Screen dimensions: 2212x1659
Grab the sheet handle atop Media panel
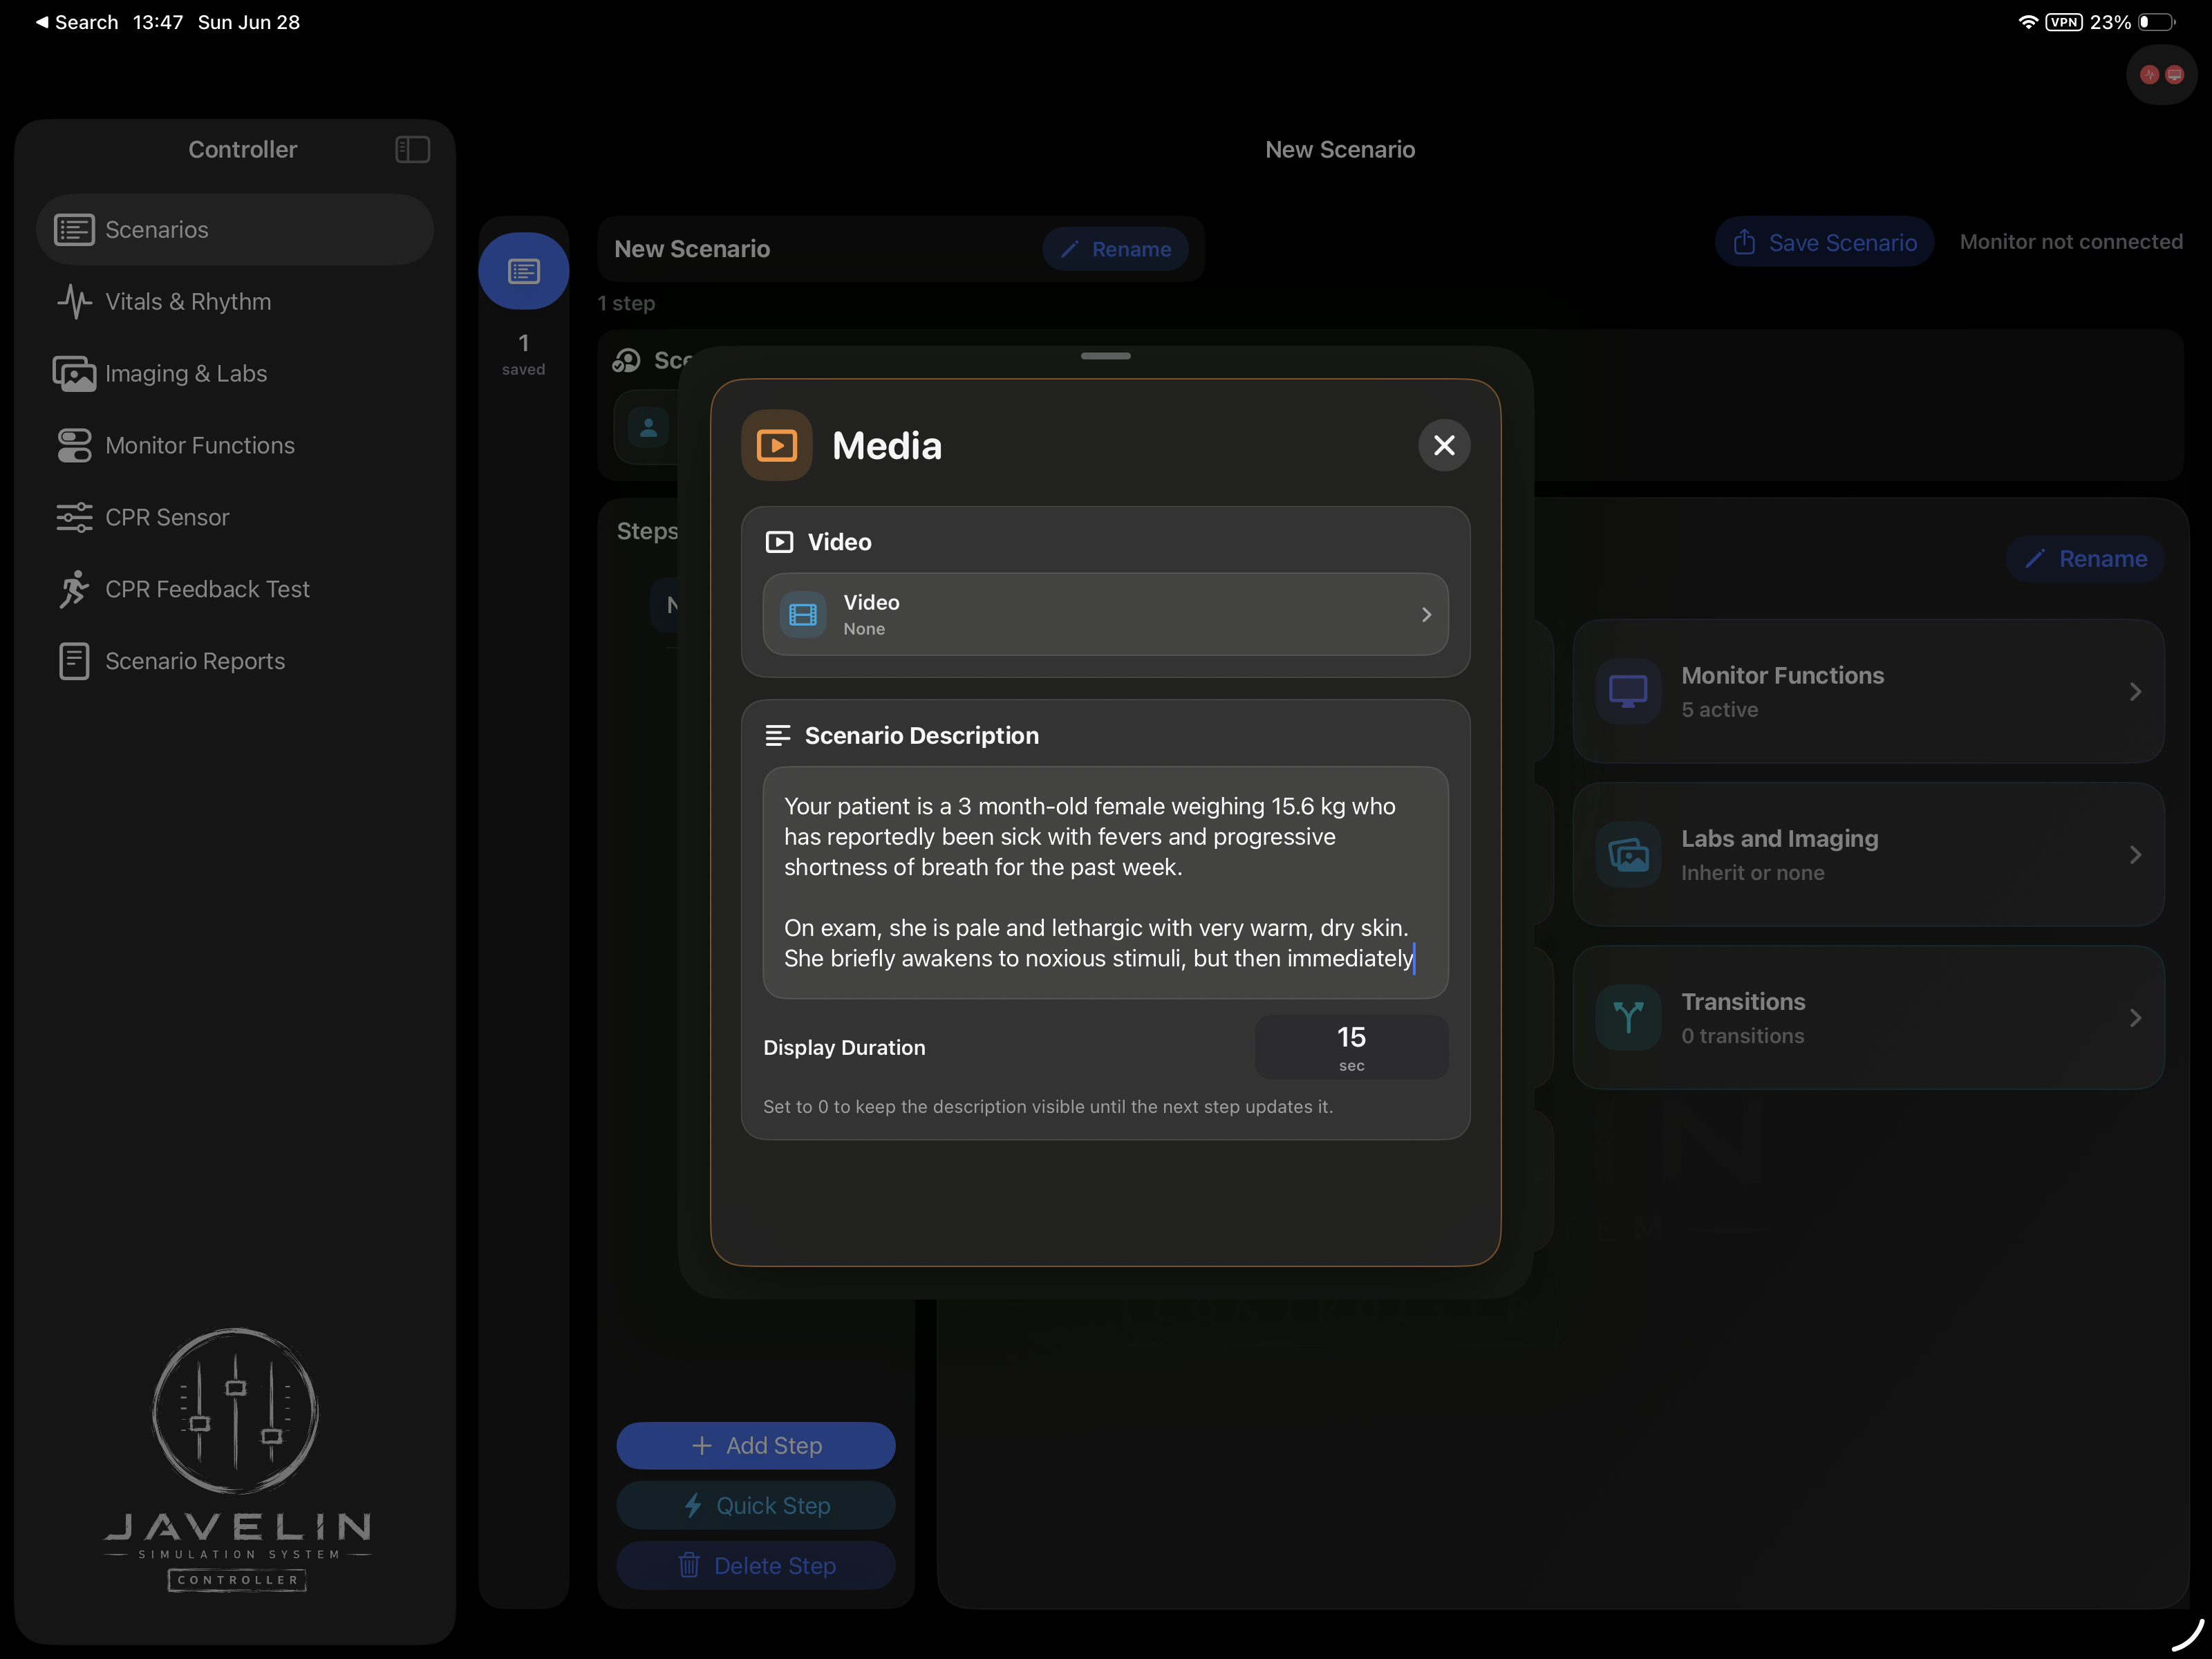tap(1105, 356)
